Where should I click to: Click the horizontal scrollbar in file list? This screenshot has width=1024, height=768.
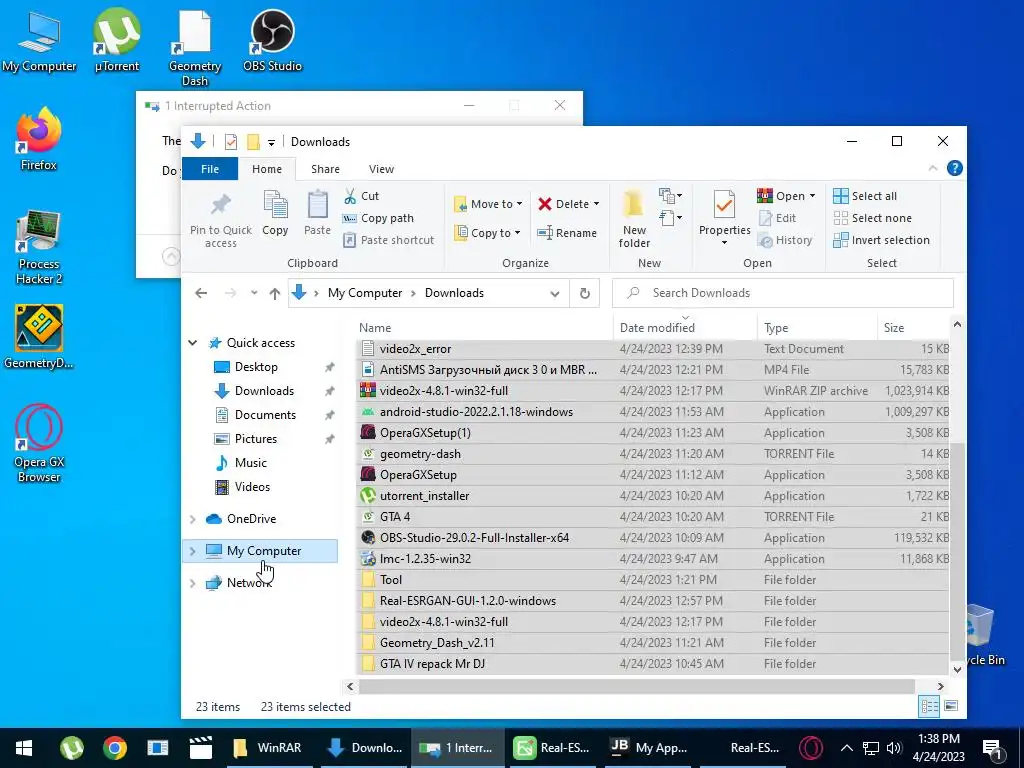pyautogui.click(x=637, y=686)
